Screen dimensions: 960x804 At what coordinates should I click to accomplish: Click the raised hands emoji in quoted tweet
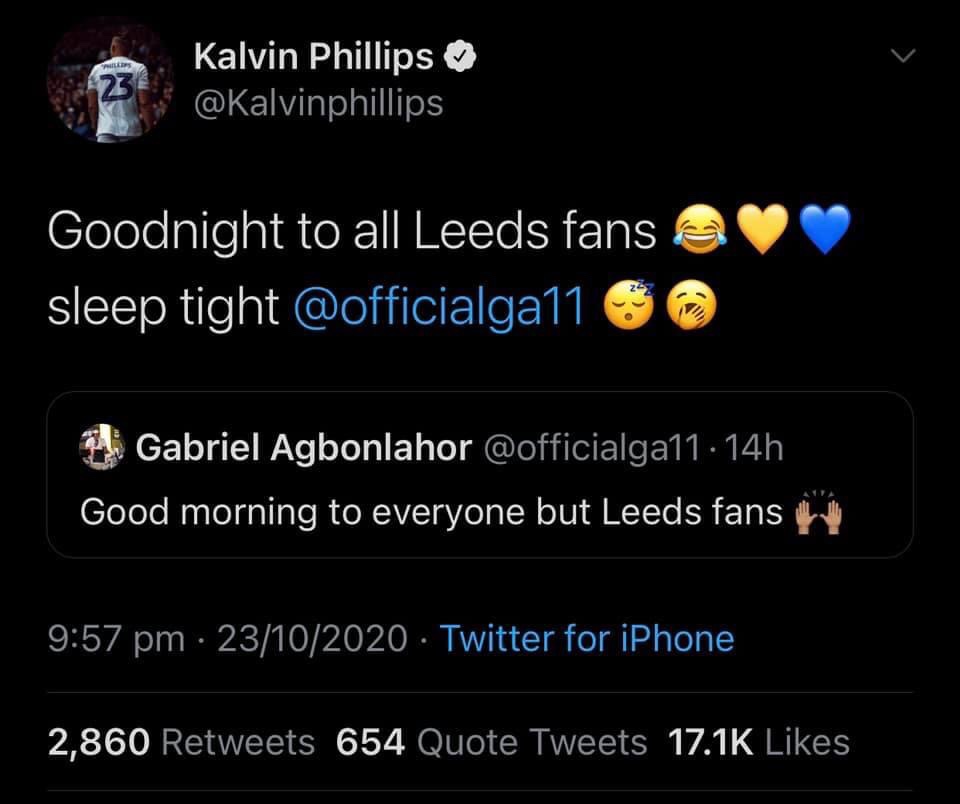[818, 515]
